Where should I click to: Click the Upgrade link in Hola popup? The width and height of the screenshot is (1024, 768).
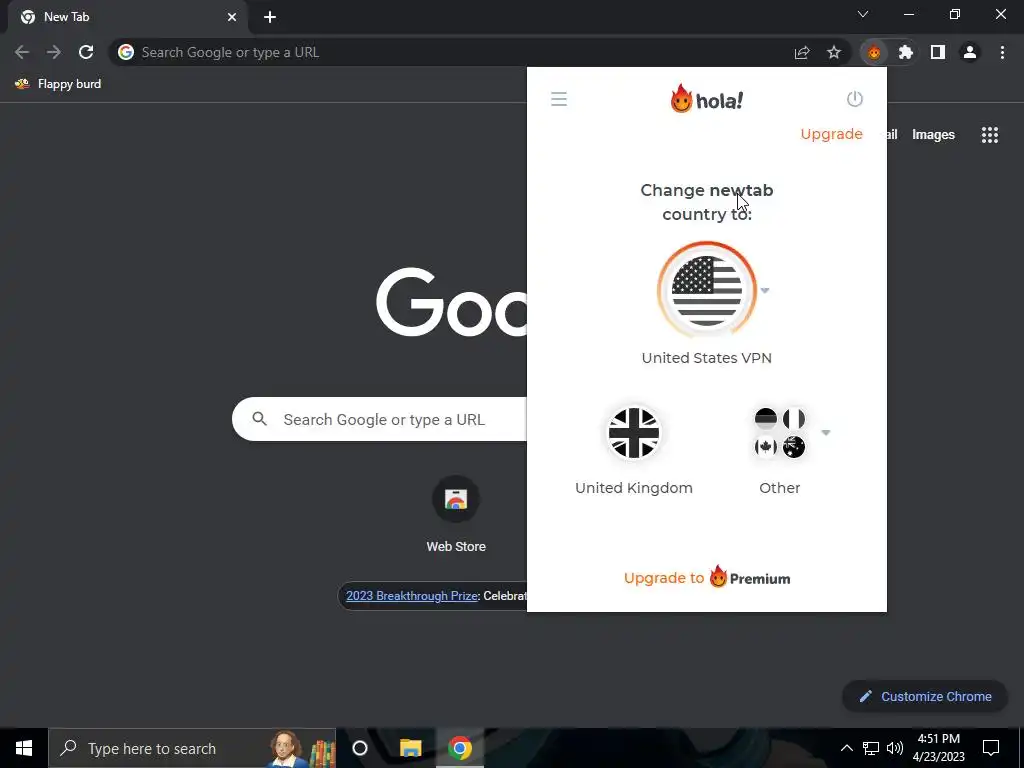pos(831,134)
